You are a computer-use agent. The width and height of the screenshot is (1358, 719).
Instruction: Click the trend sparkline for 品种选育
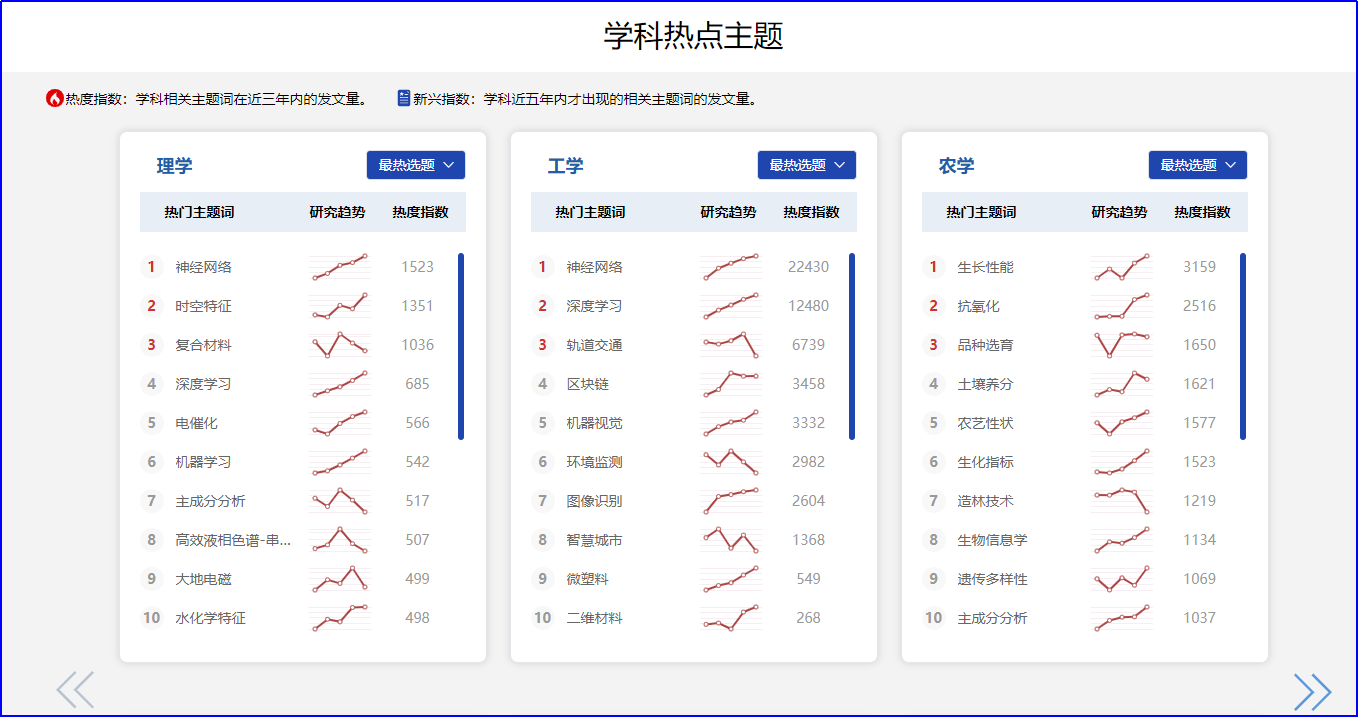pyautogui.click(x=1122, y=345)
